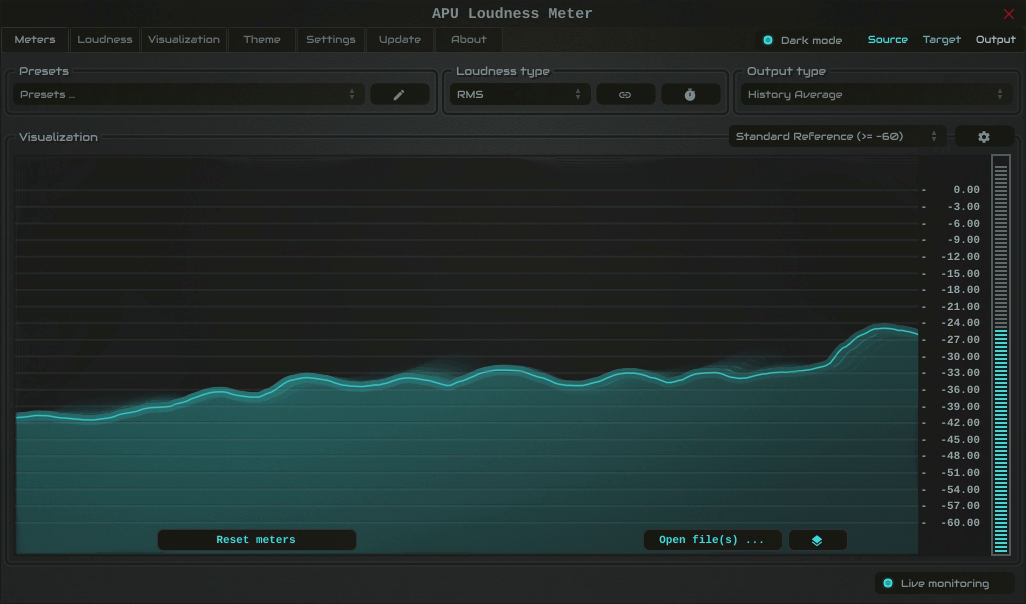The height and width of the screenshot is (604, 1026).
Task: Click the -12.00 scale label
Action: 960,257
